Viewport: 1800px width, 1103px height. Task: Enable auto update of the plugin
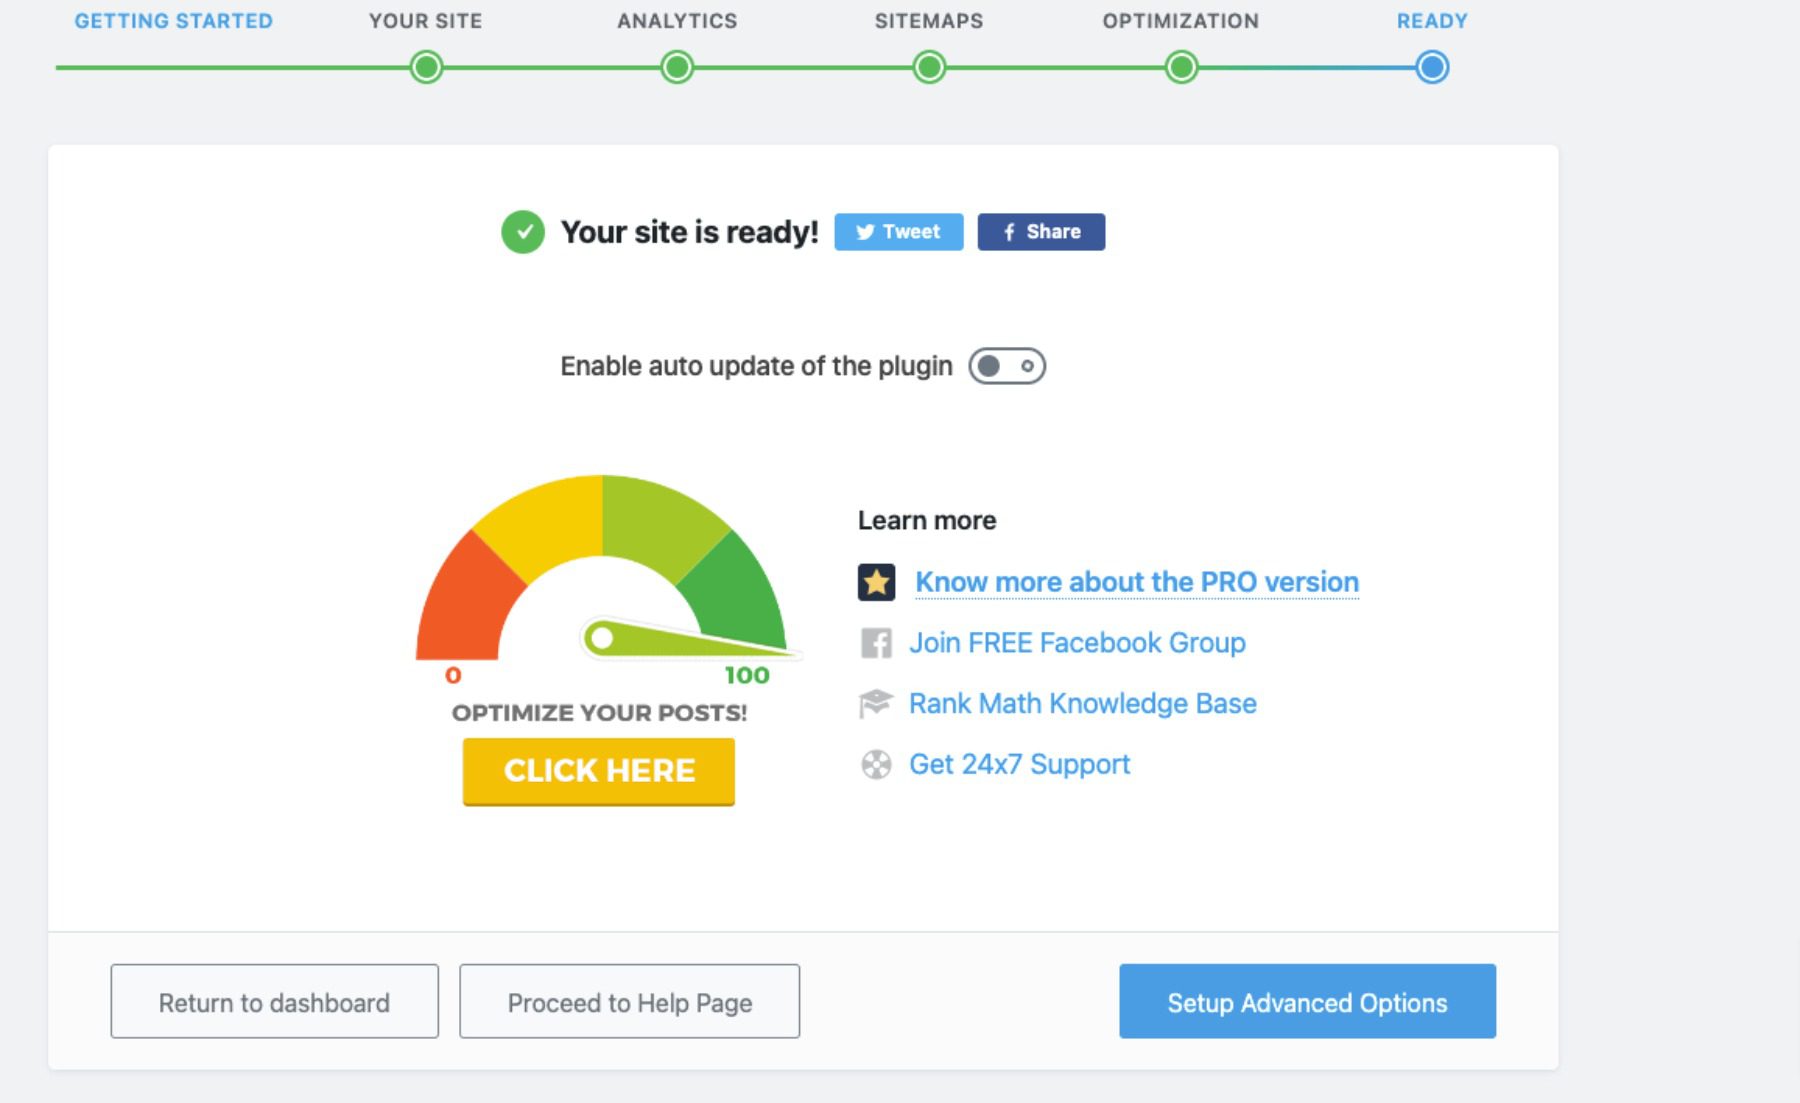point(1006,366)
